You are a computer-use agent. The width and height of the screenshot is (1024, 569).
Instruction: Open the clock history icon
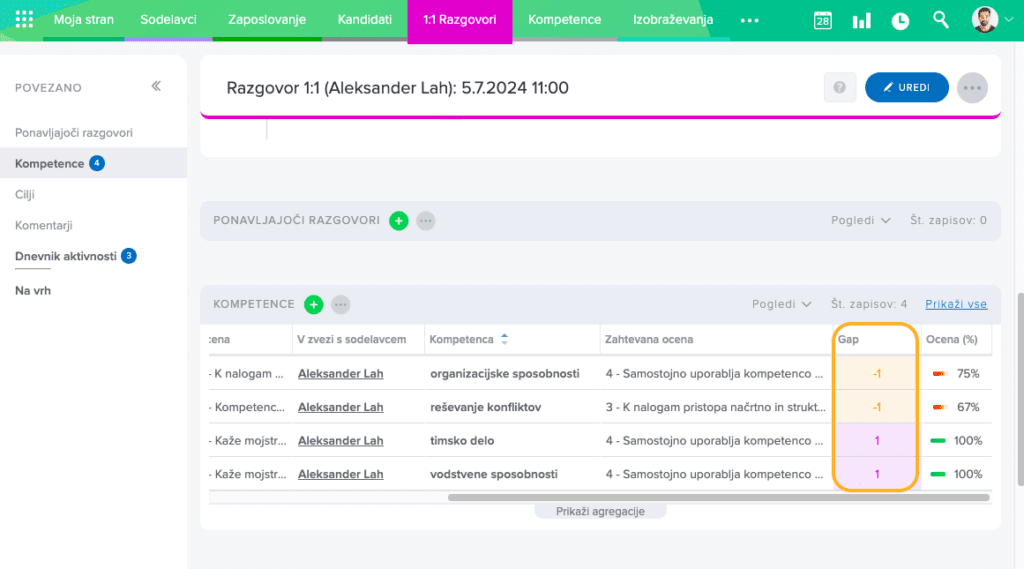[x=900, y=20]
